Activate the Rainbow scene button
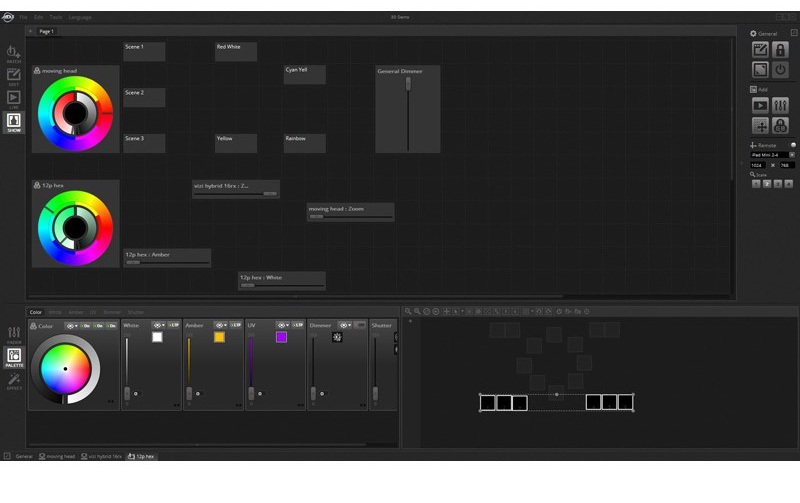800x503 pixels. (x=304, y=143)
